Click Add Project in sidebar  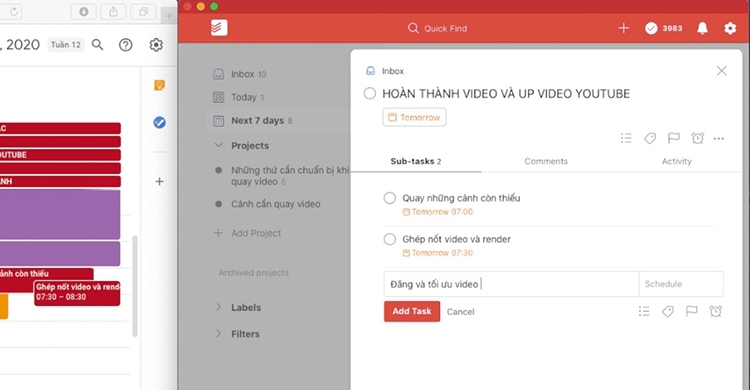click(x=256, y=233)
